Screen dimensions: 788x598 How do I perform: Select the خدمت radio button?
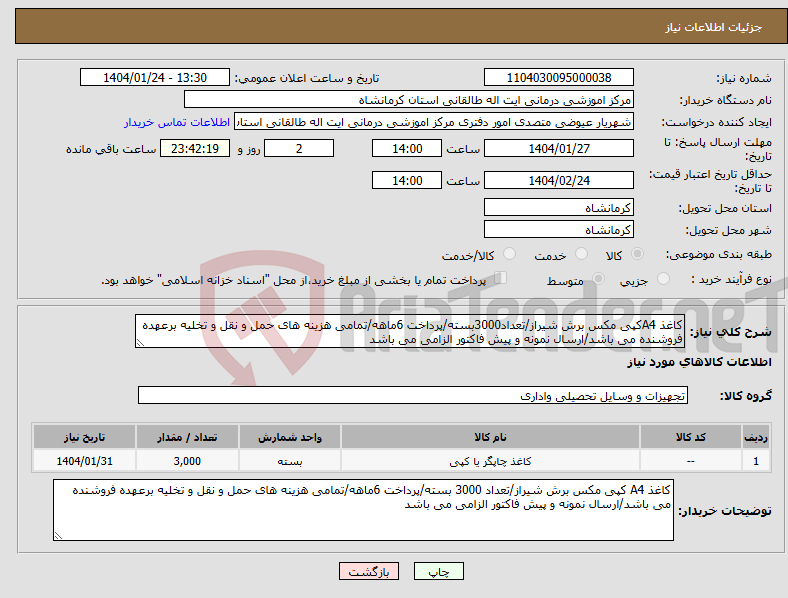(x=581, y=254)
